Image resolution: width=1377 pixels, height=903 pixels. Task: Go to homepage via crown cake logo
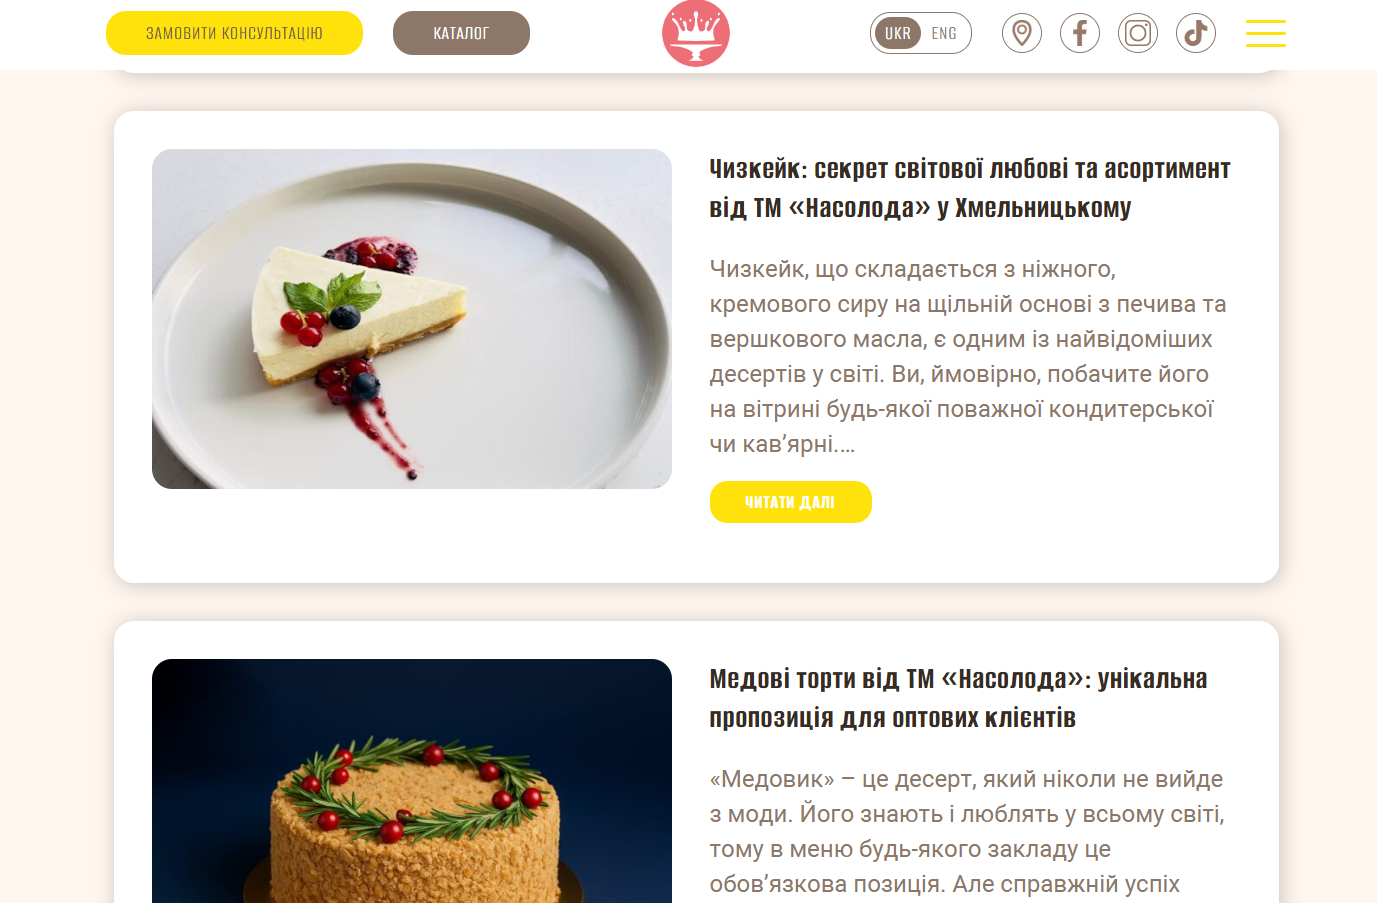[x=696, y=33]
